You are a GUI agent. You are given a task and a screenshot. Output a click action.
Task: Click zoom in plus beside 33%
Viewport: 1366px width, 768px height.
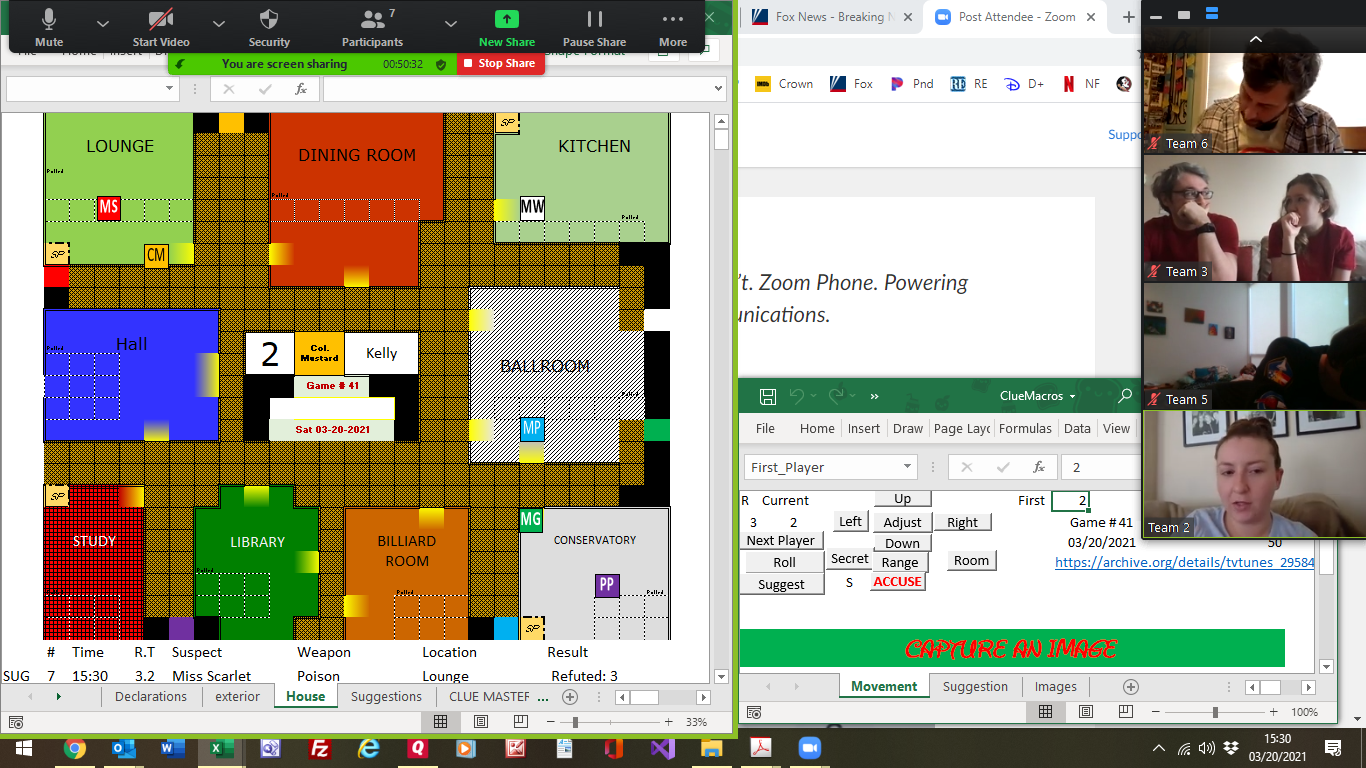pyautogui.click(x=667, y=722)
